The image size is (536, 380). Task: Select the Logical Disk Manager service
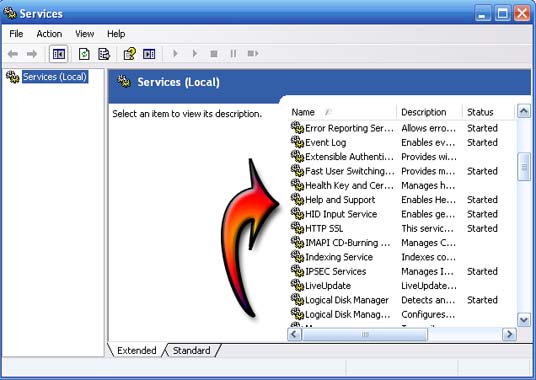(402, 300)
